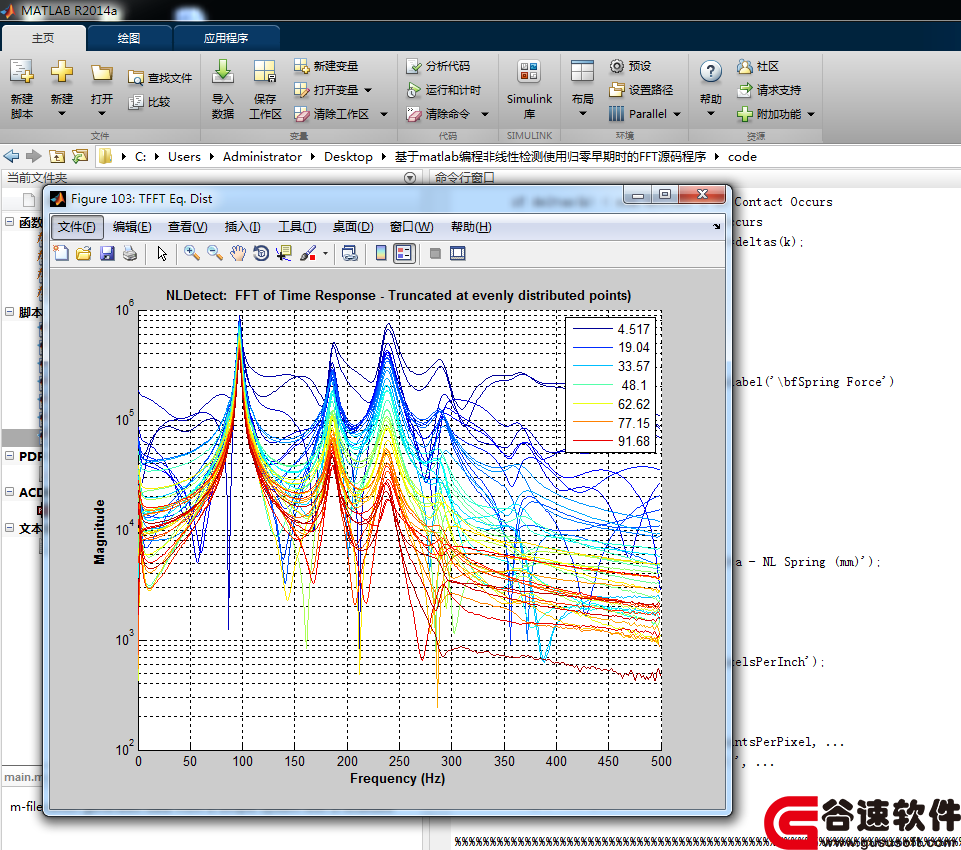The height and width of the screenshot is (850, 961).
Task: Click the Import Data green arrow icon
Action: click(223, 72)
